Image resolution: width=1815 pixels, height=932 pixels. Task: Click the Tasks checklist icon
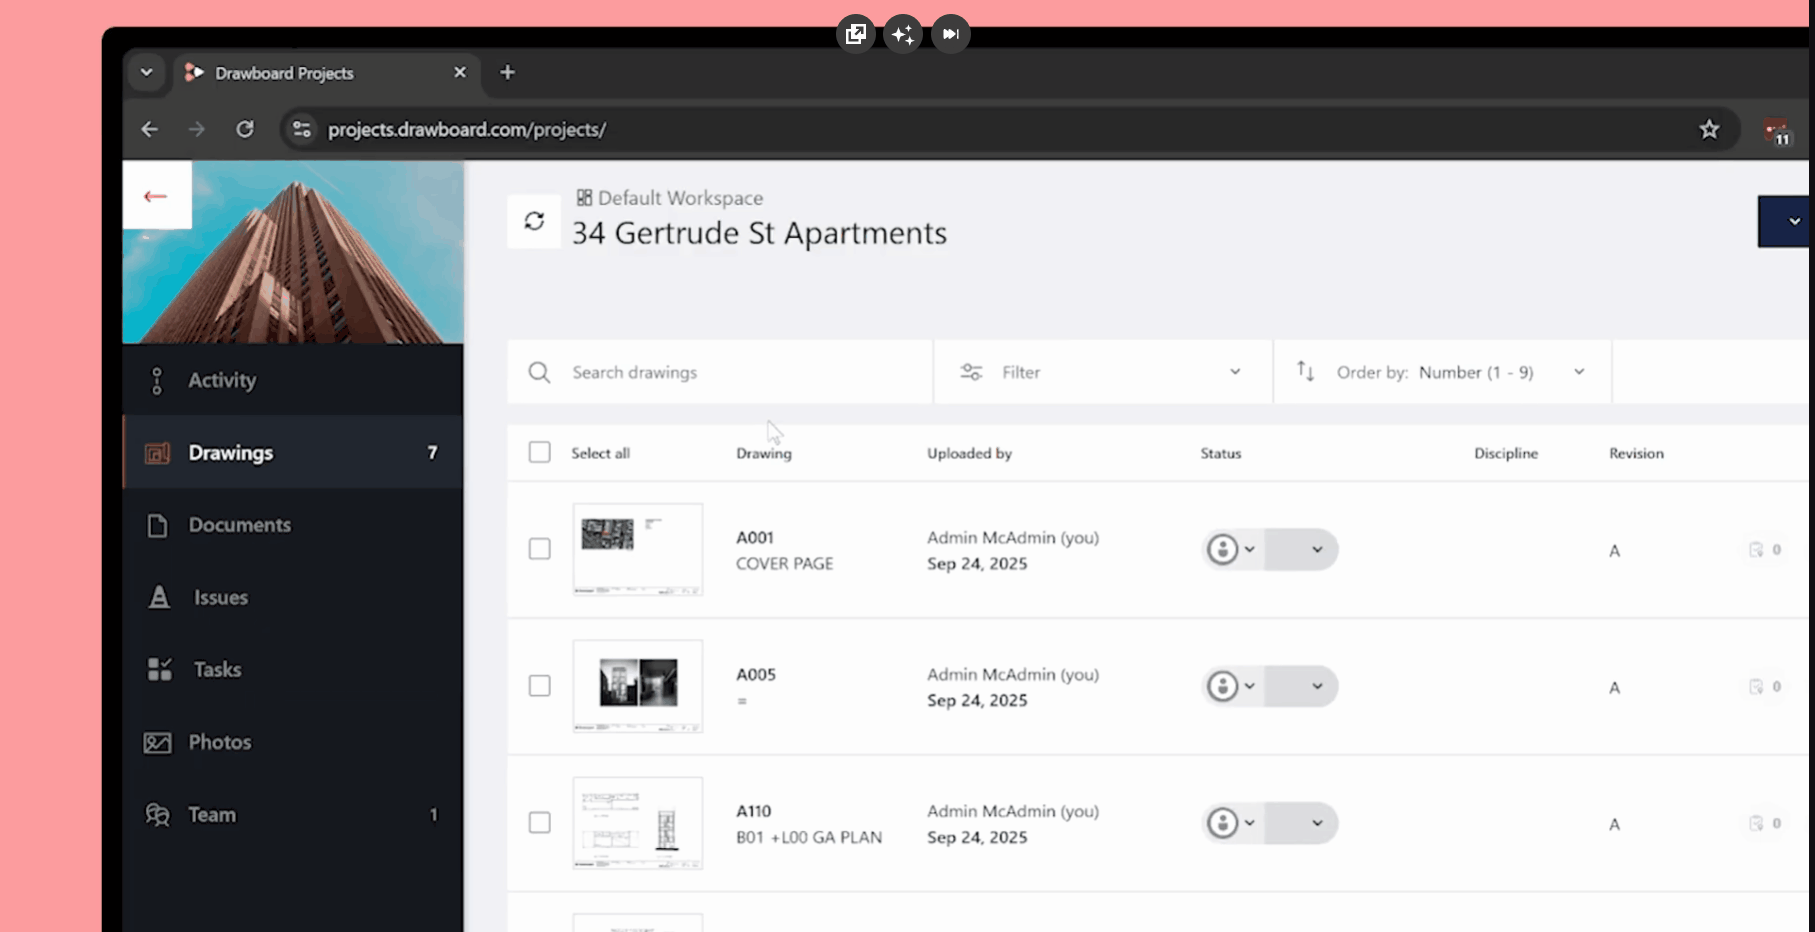click(159, 669)
